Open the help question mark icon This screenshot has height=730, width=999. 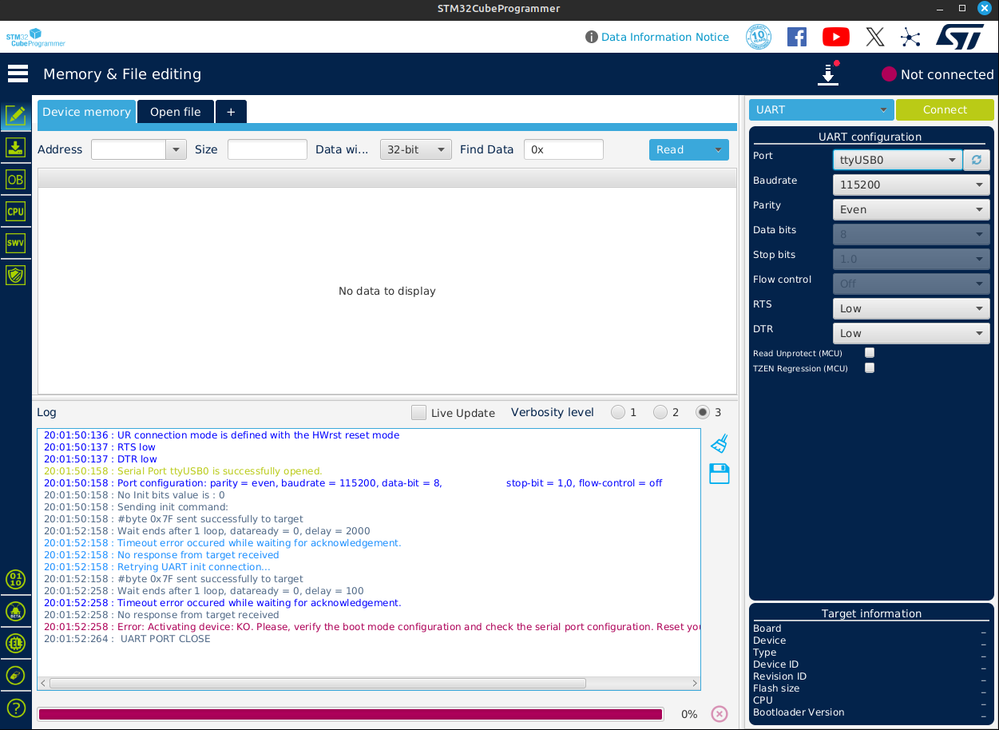coord(15,708)
